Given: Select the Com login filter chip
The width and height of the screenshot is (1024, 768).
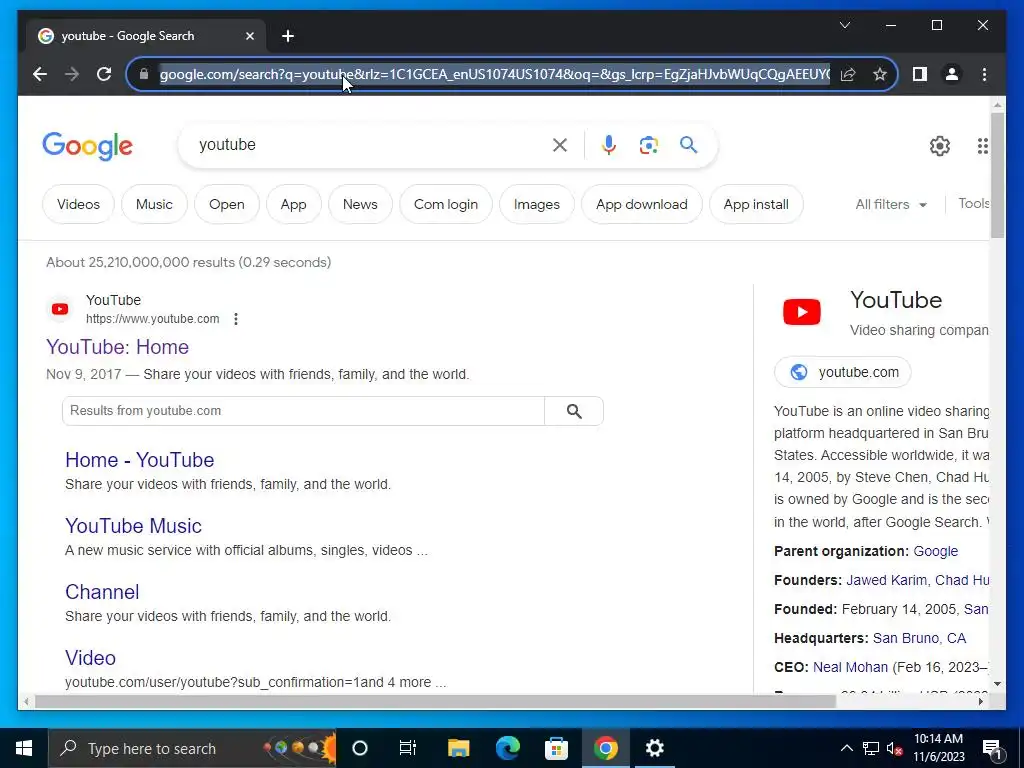Looking at the screenshot, I should [x=446, y=204].
